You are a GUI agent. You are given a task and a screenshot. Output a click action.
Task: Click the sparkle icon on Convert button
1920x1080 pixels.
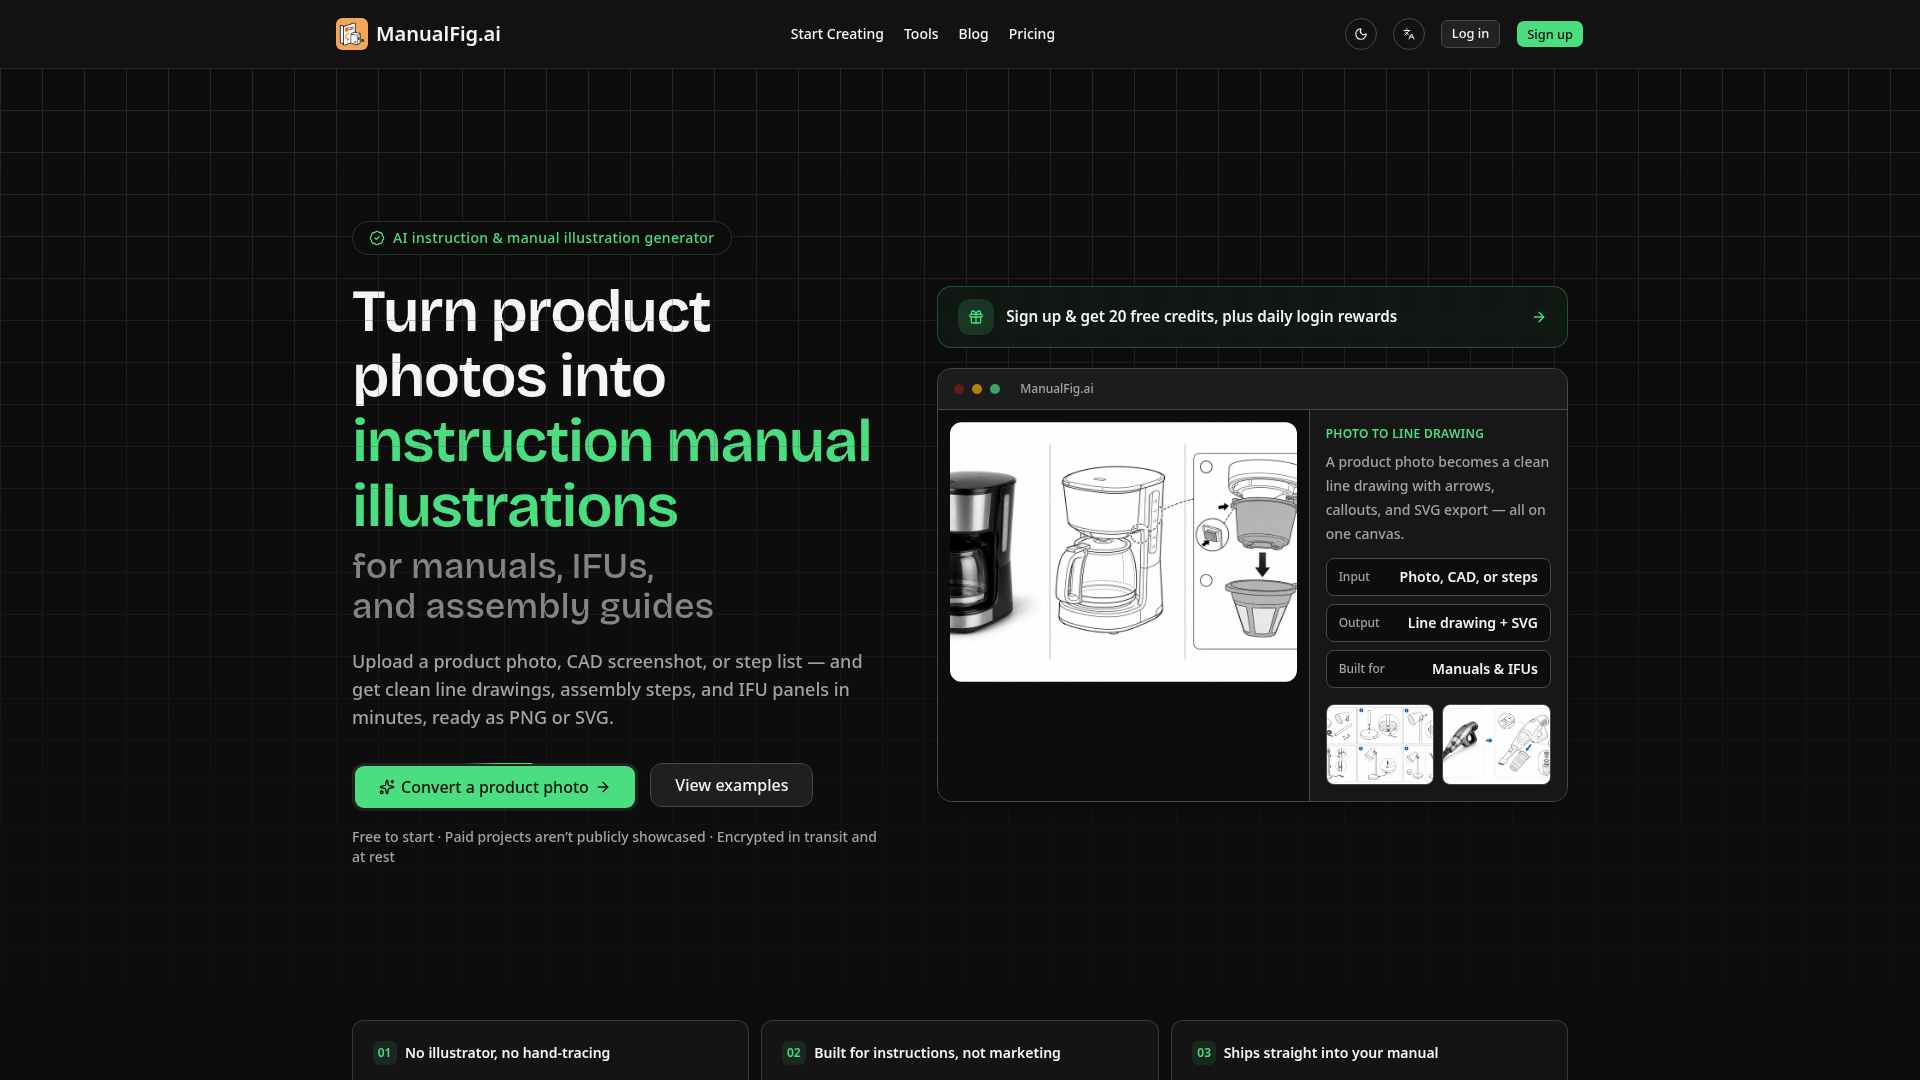[x=387, y=787]
